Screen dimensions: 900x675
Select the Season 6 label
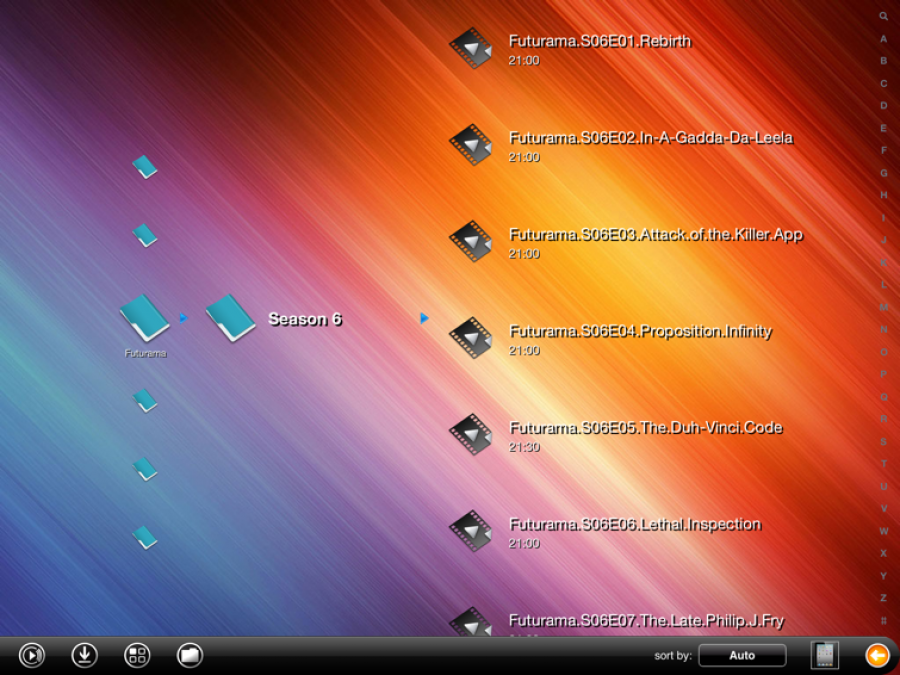click(x=305, y=319)
